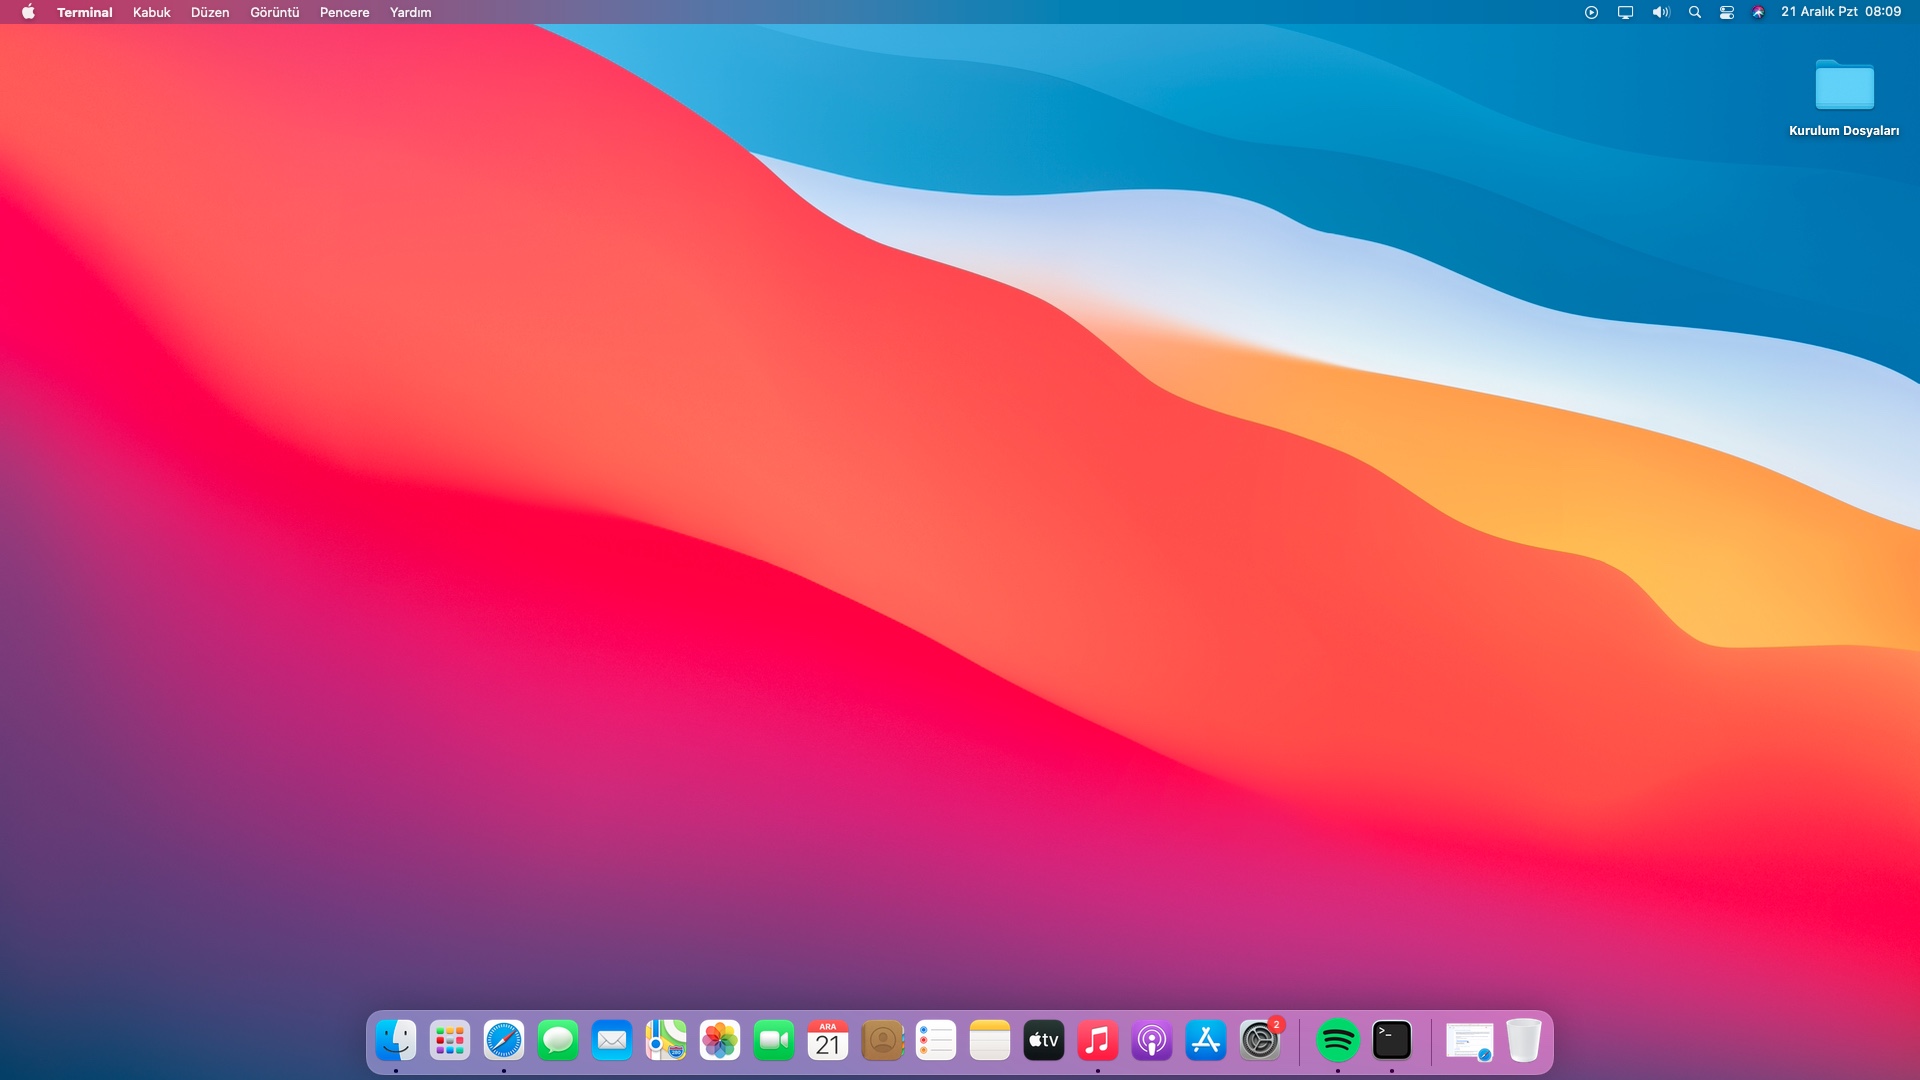Open the Terminal app icon

point(1392,1041)
